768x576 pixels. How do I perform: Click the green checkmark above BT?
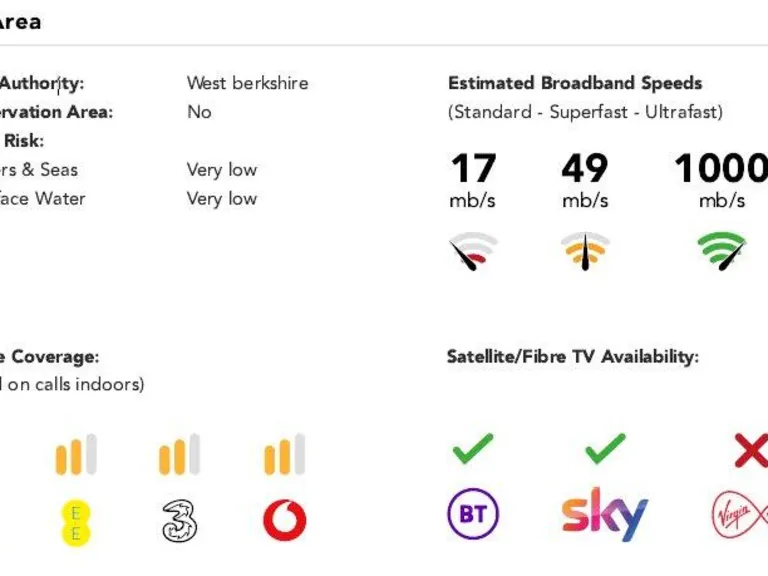tap(472, 449)
